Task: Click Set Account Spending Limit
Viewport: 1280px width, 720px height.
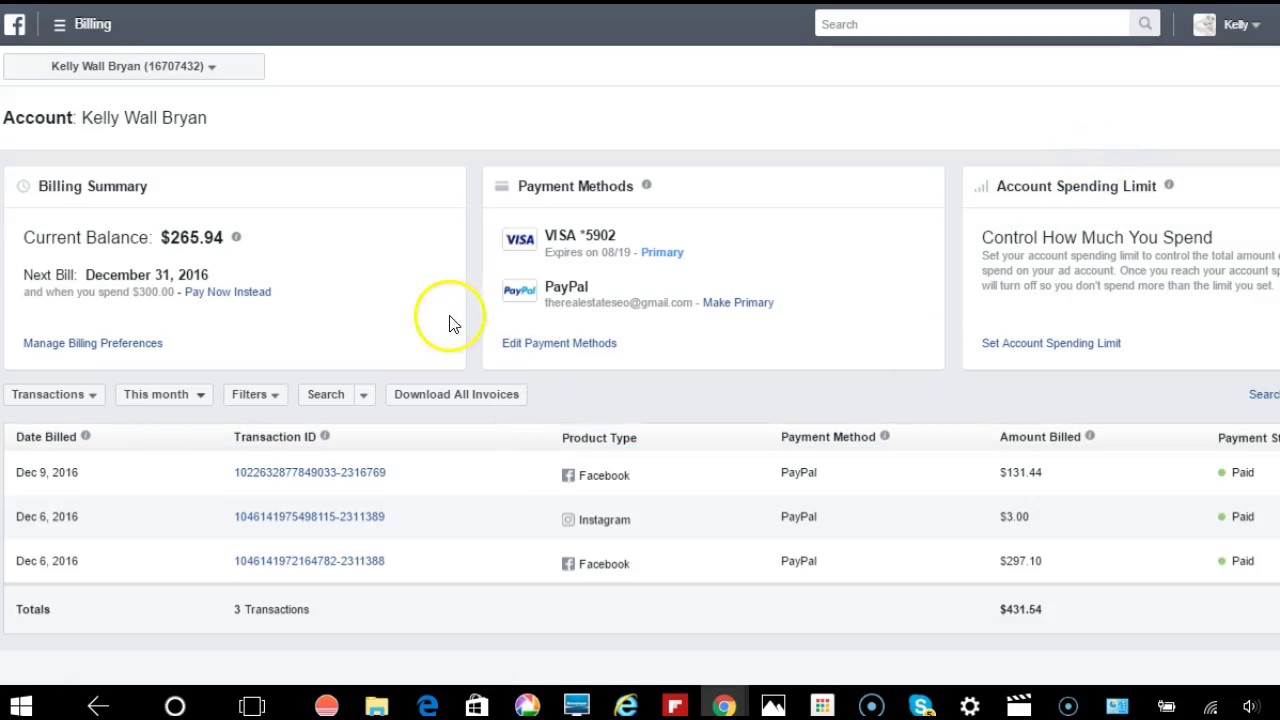Action: coord(1051,343)
